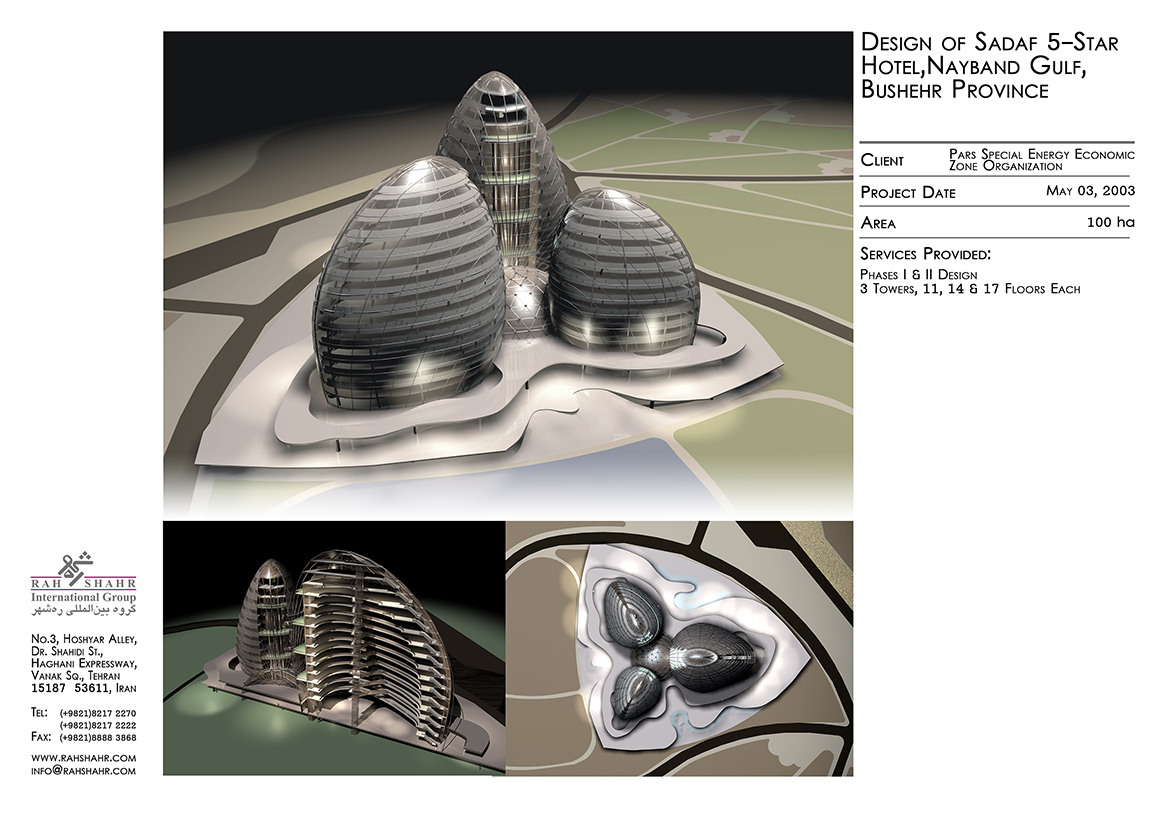
Task: Select the '100 ha' area value
Action: click(1111, 222)
